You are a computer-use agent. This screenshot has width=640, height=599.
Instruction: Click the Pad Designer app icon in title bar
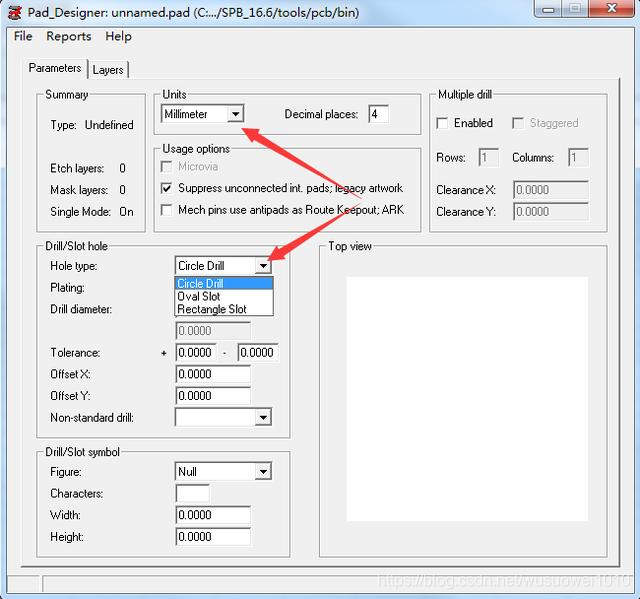(x=14, y=12)
